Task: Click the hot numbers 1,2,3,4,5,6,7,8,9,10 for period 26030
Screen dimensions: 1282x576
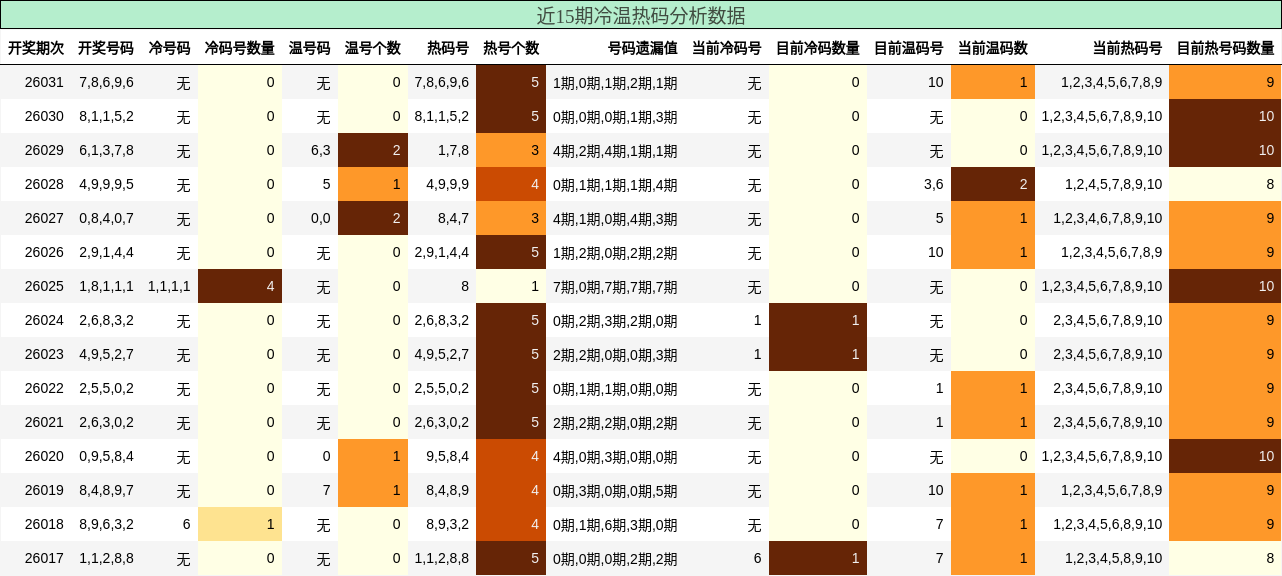Action: coord(1099,116)
